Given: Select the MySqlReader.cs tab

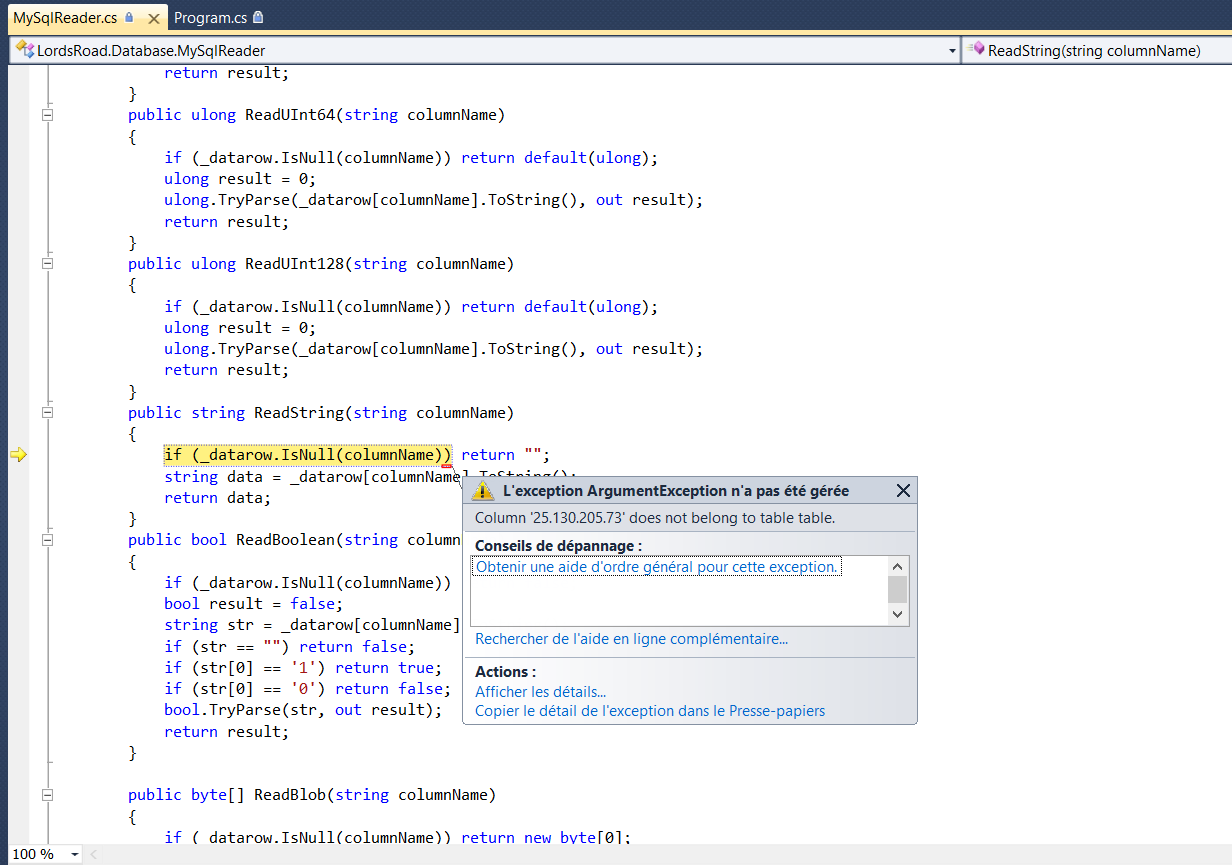Looking at the screenshot, I should click(x=64, y=18).
